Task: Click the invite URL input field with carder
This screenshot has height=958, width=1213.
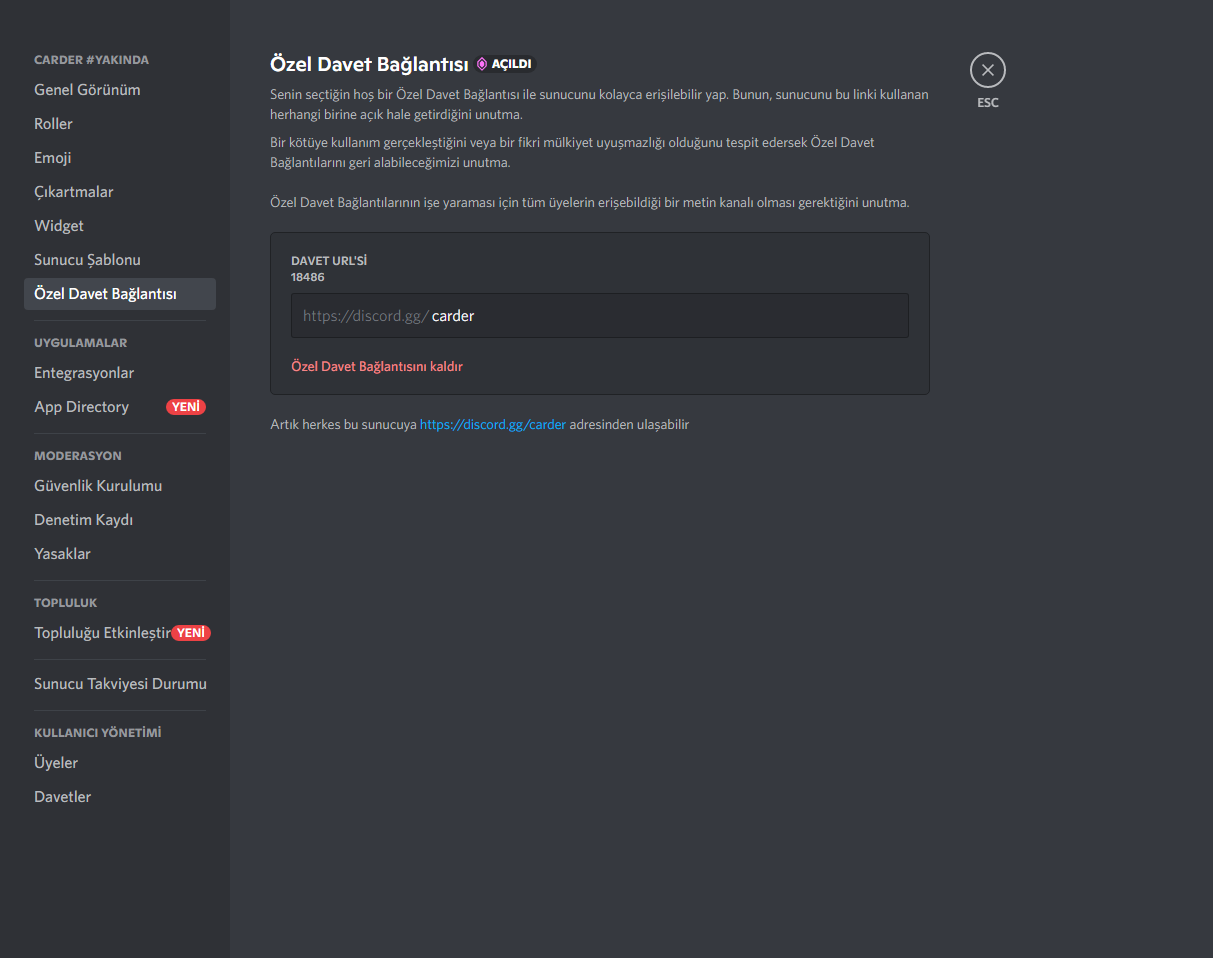Action: tap(600, 315)
